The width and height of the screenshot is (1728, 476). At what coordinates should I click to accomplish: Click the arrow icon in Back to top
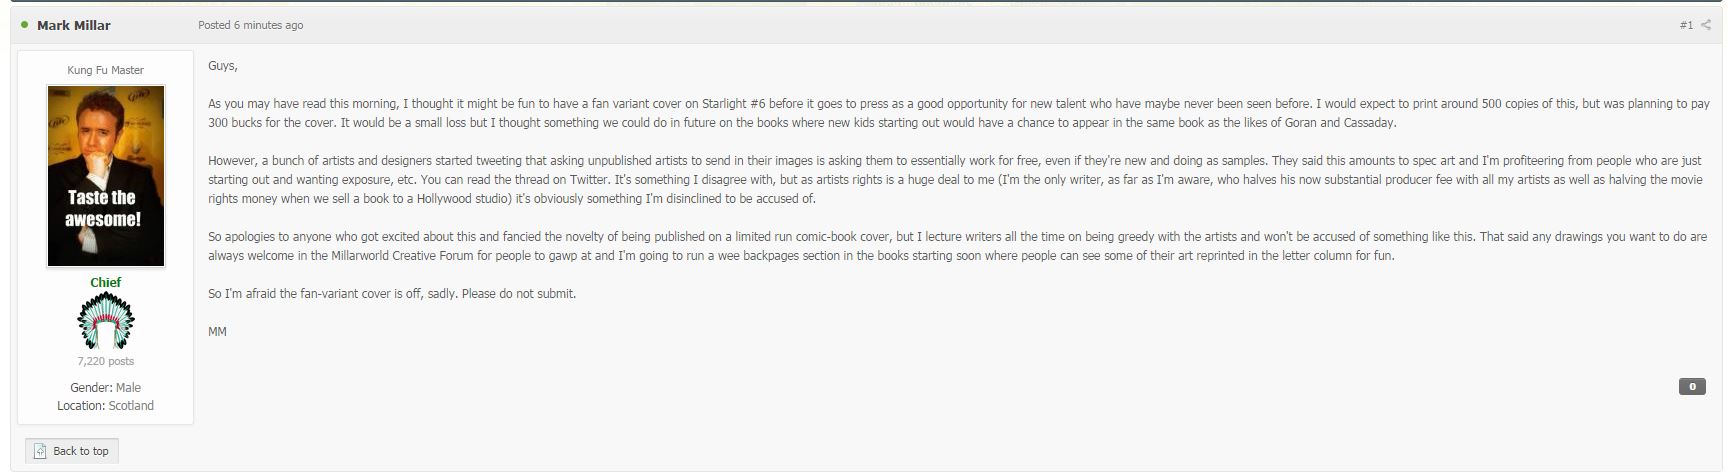[40, 451]
